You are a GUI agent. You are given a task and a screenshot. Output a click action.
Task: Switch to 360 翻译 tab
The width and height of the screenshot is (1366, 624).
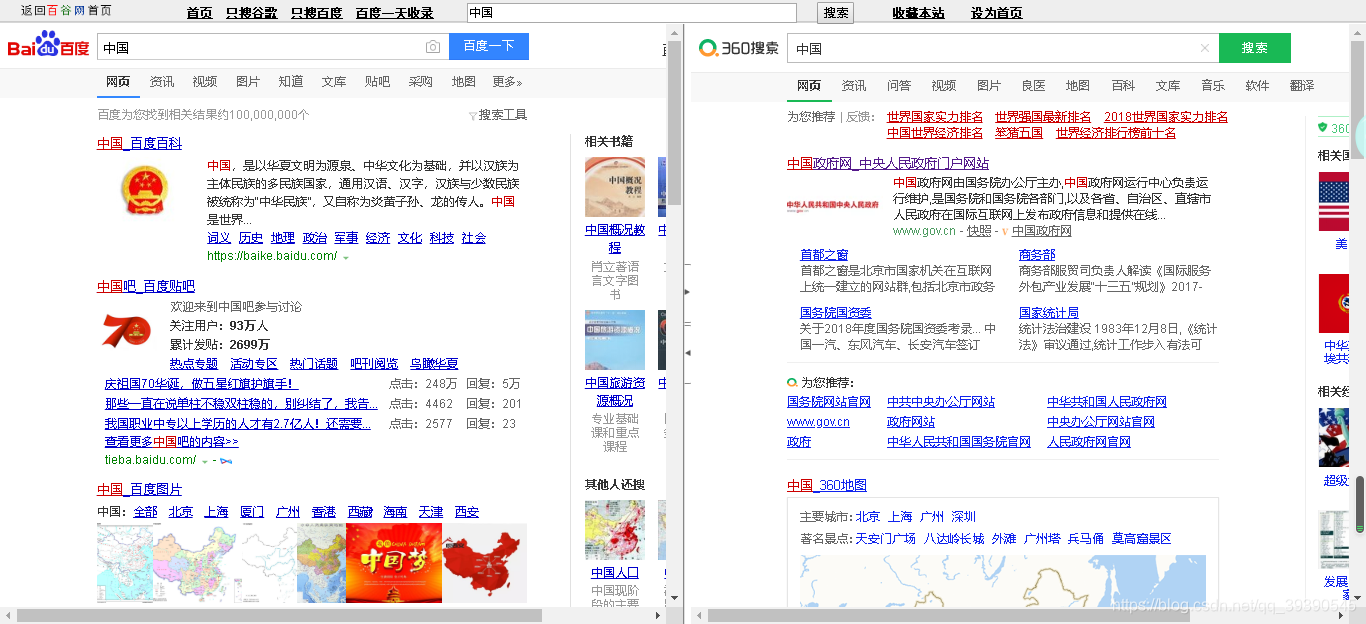[1302, 86]
